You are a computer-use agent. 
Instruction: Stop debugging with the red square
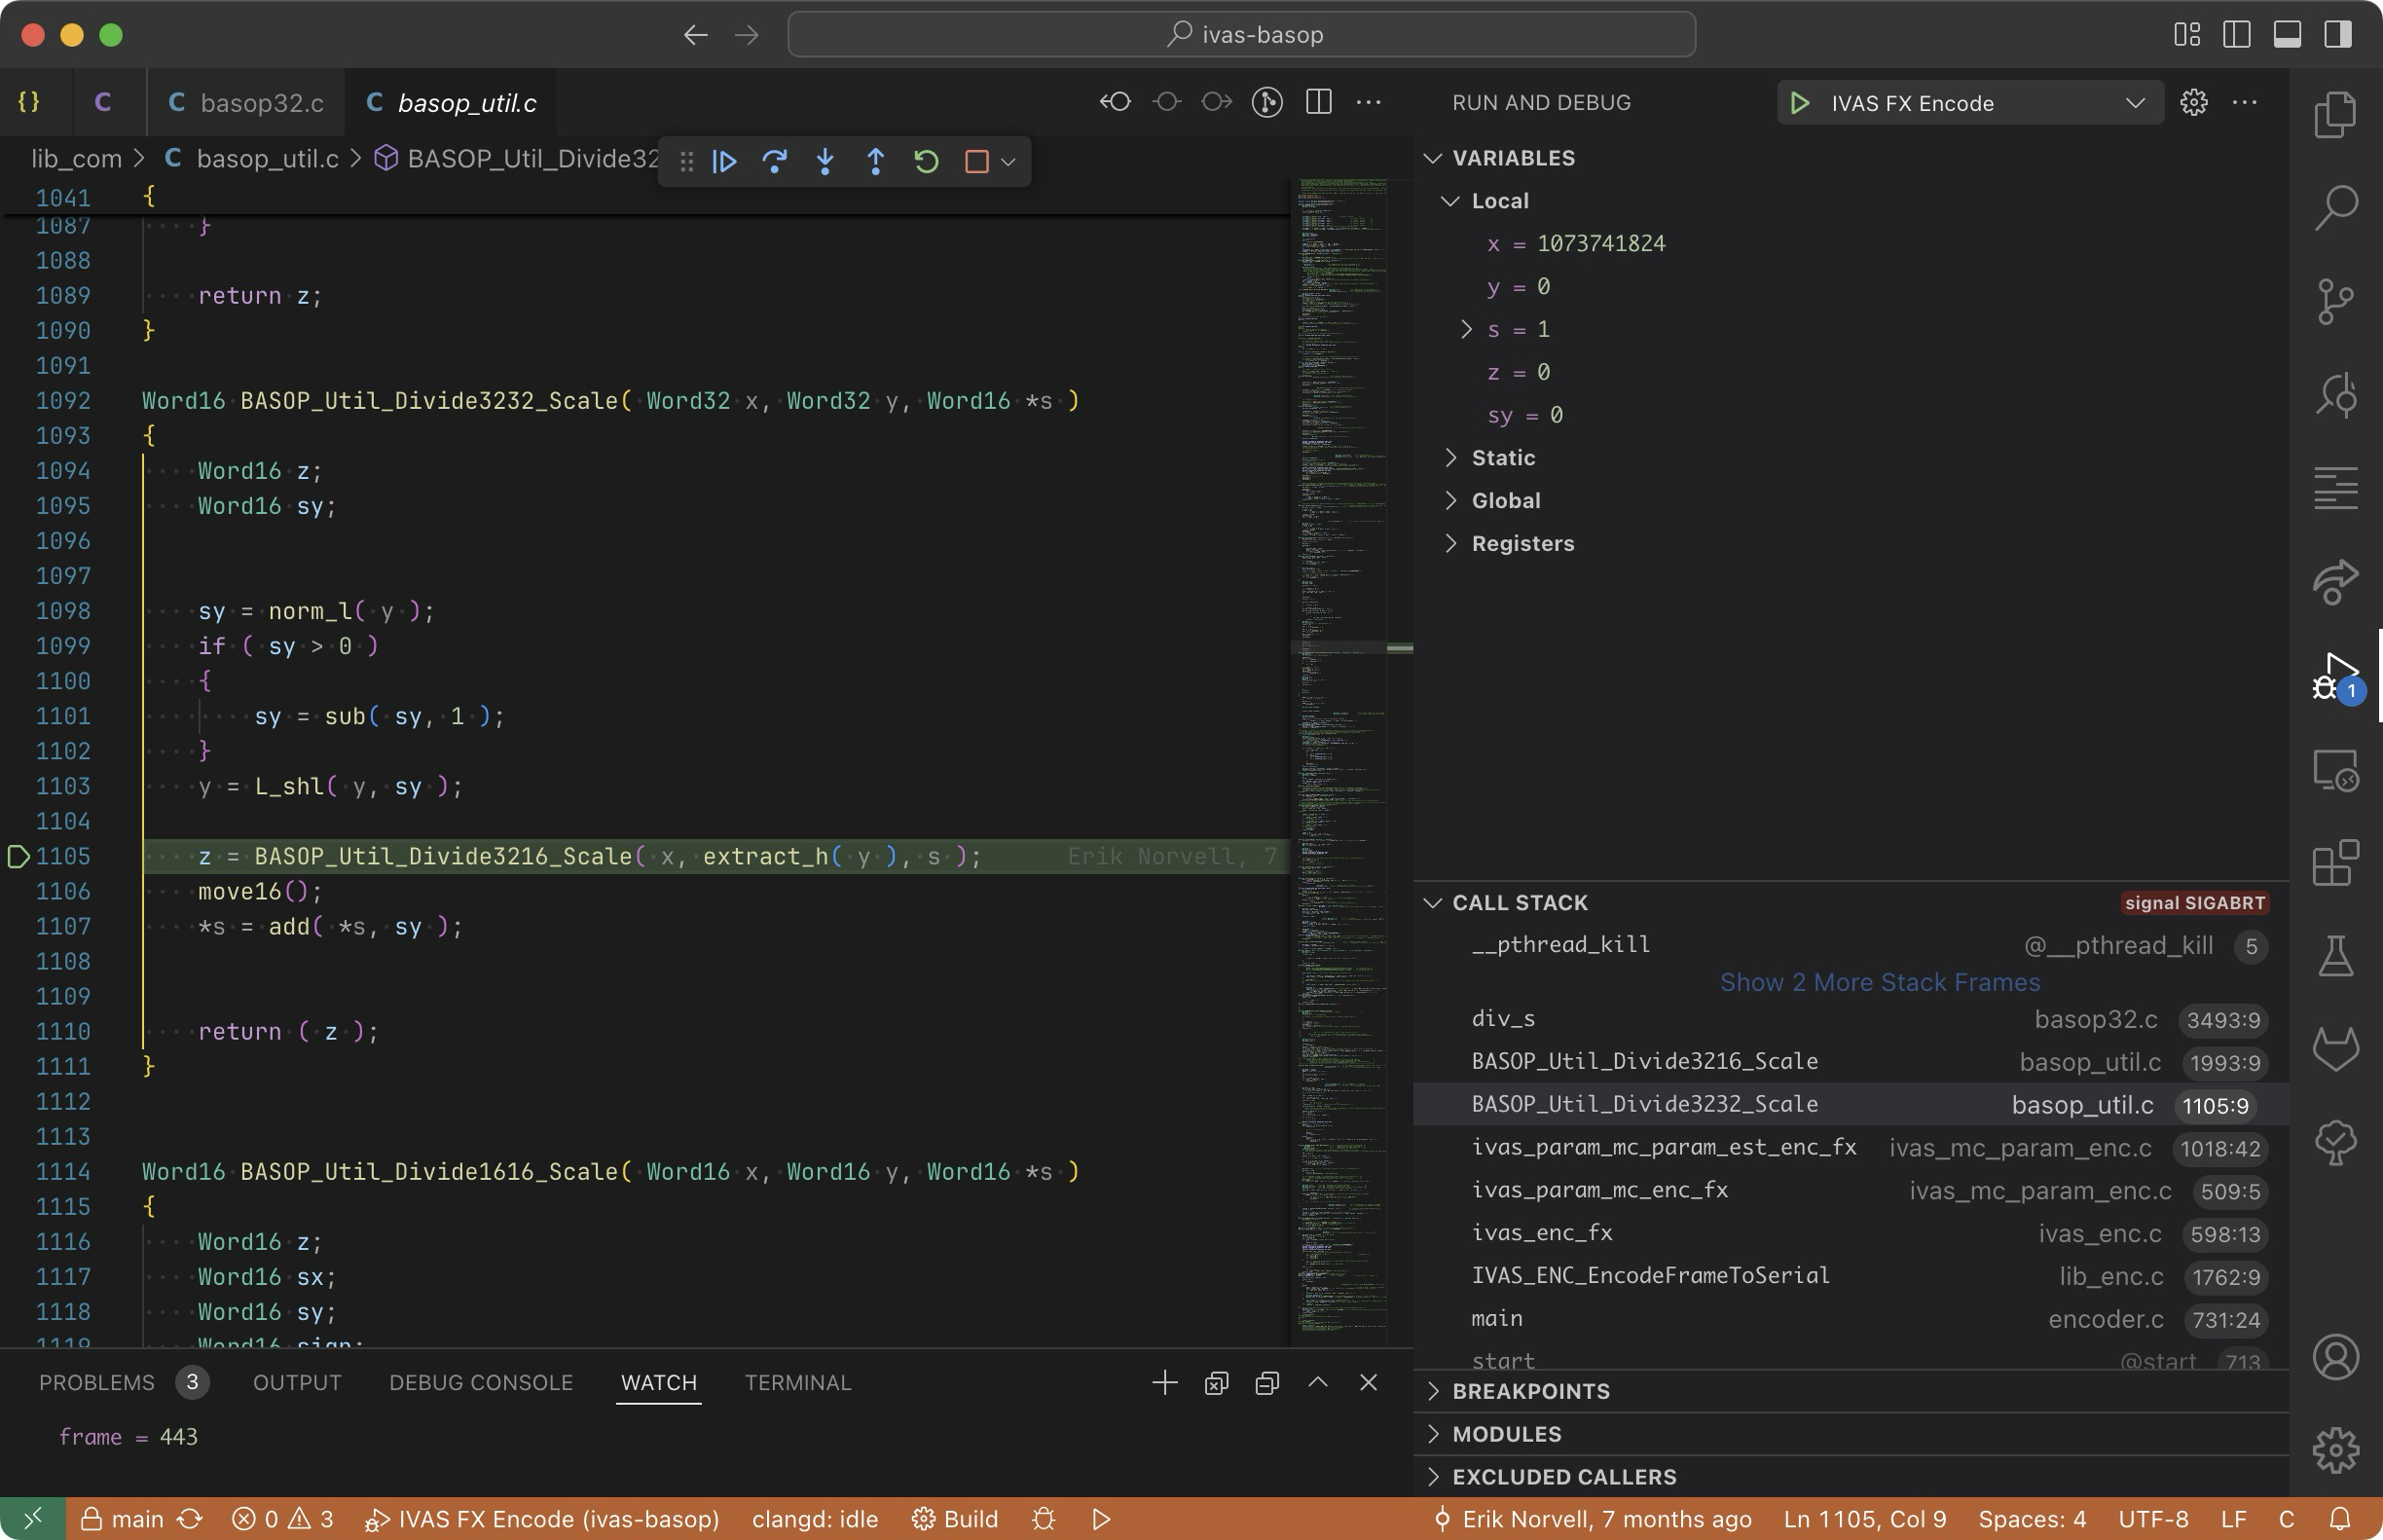click(976, 161)
